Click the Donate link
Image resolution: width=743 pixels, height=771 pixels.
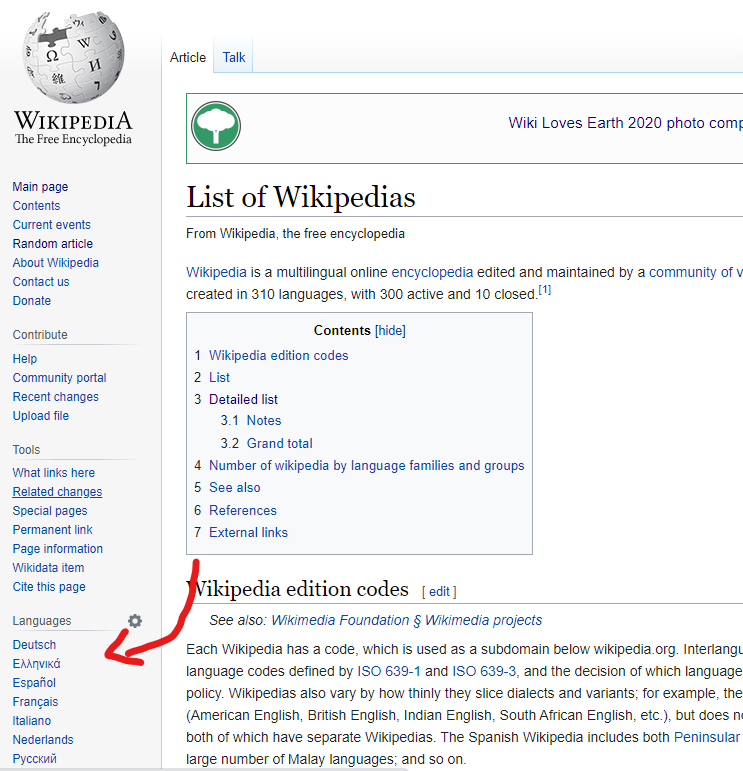tap(32, 301)
